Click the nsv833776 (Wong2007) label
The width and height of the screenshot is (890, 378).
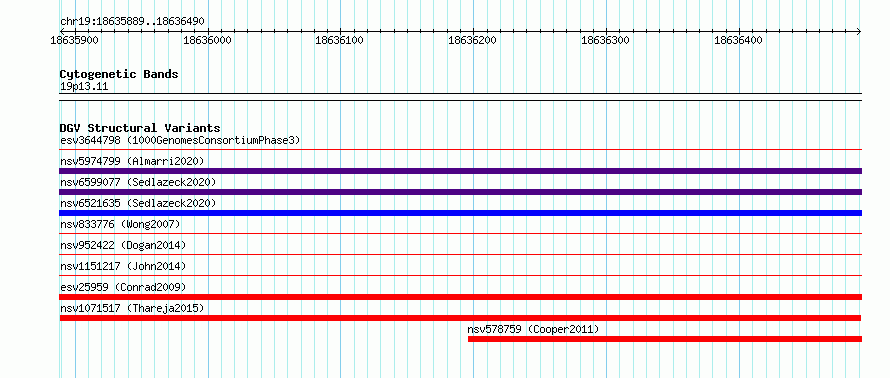tap(120, 224)
